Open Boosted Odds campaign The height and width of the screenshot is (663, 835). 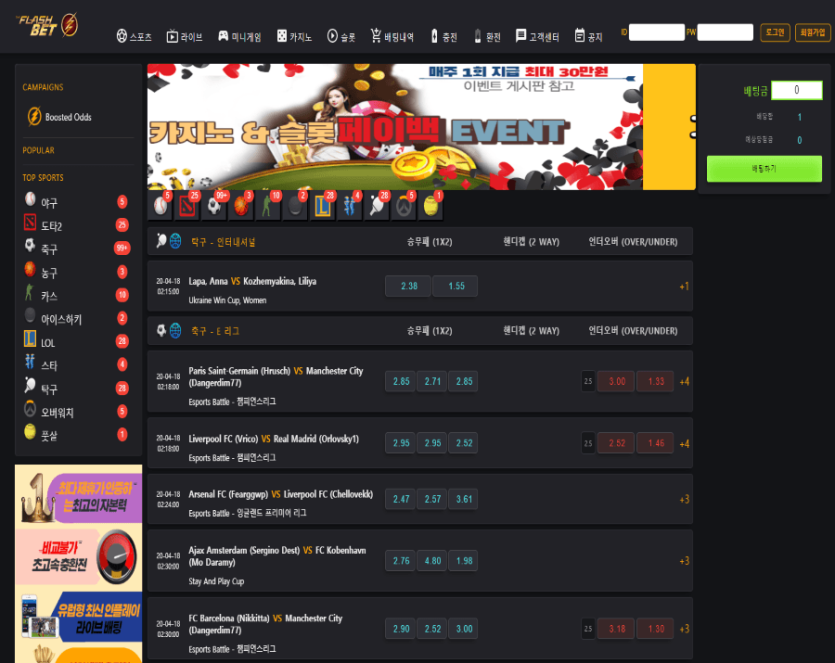coord(60,117)
